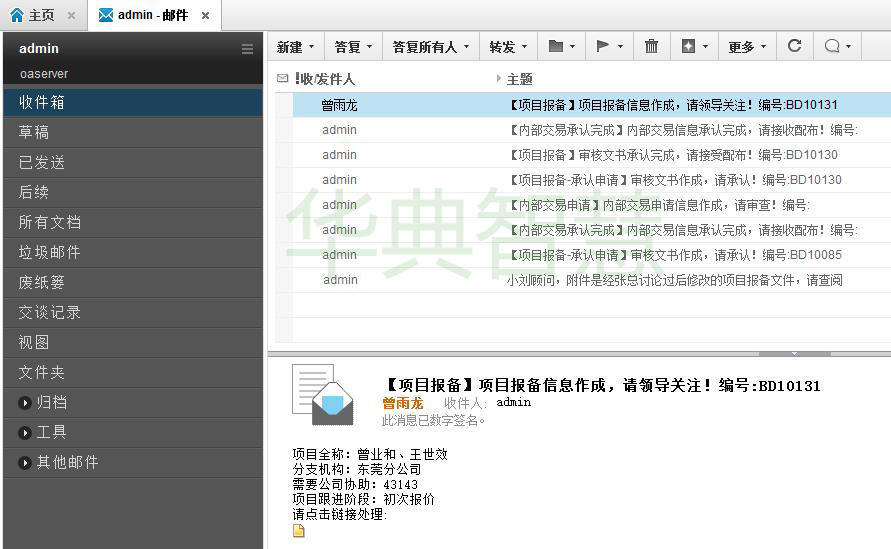This screenshot has width=891, height=549.
Task: Select mail 小刘顾问，附件是经张总讨论过
Action: coord(592,280)
